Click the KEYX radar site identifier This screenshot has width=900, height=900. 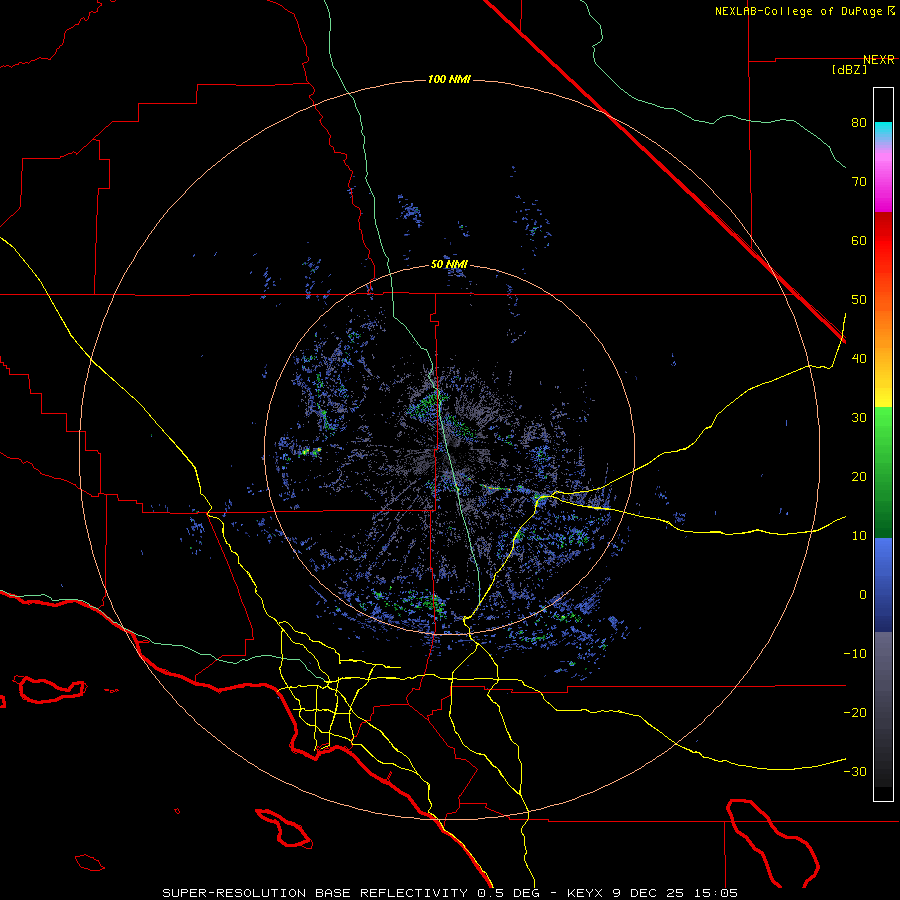[x=586, y=893]
